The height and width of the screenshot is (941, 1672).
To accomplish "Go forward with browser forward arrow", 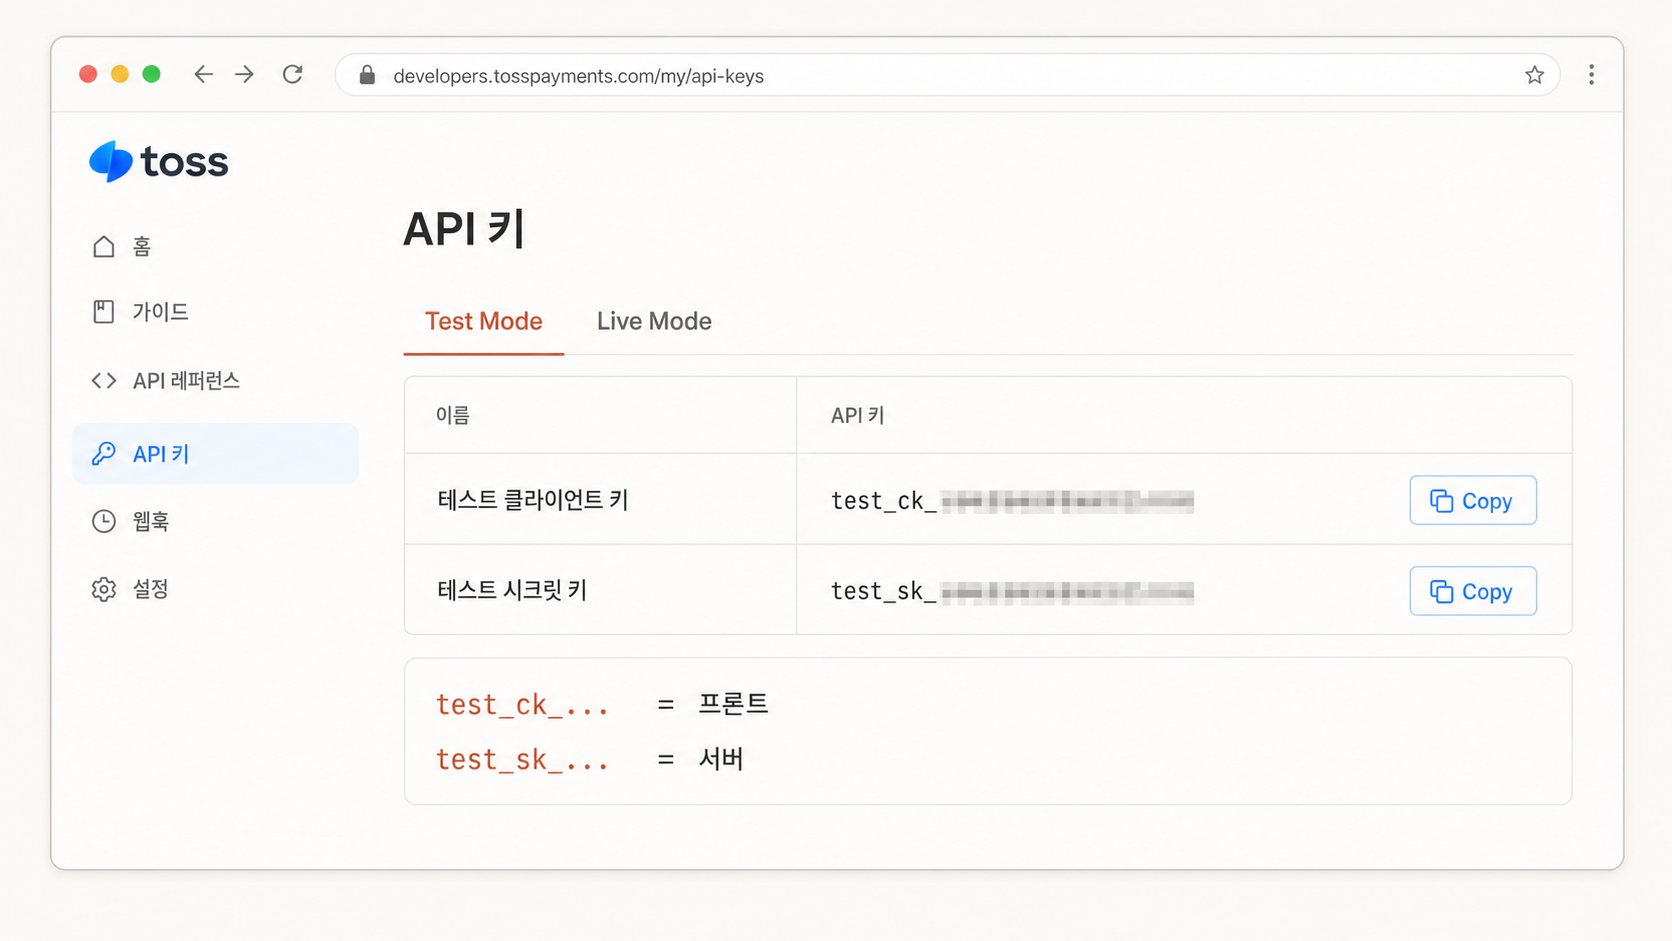I will tap(245, 74).
